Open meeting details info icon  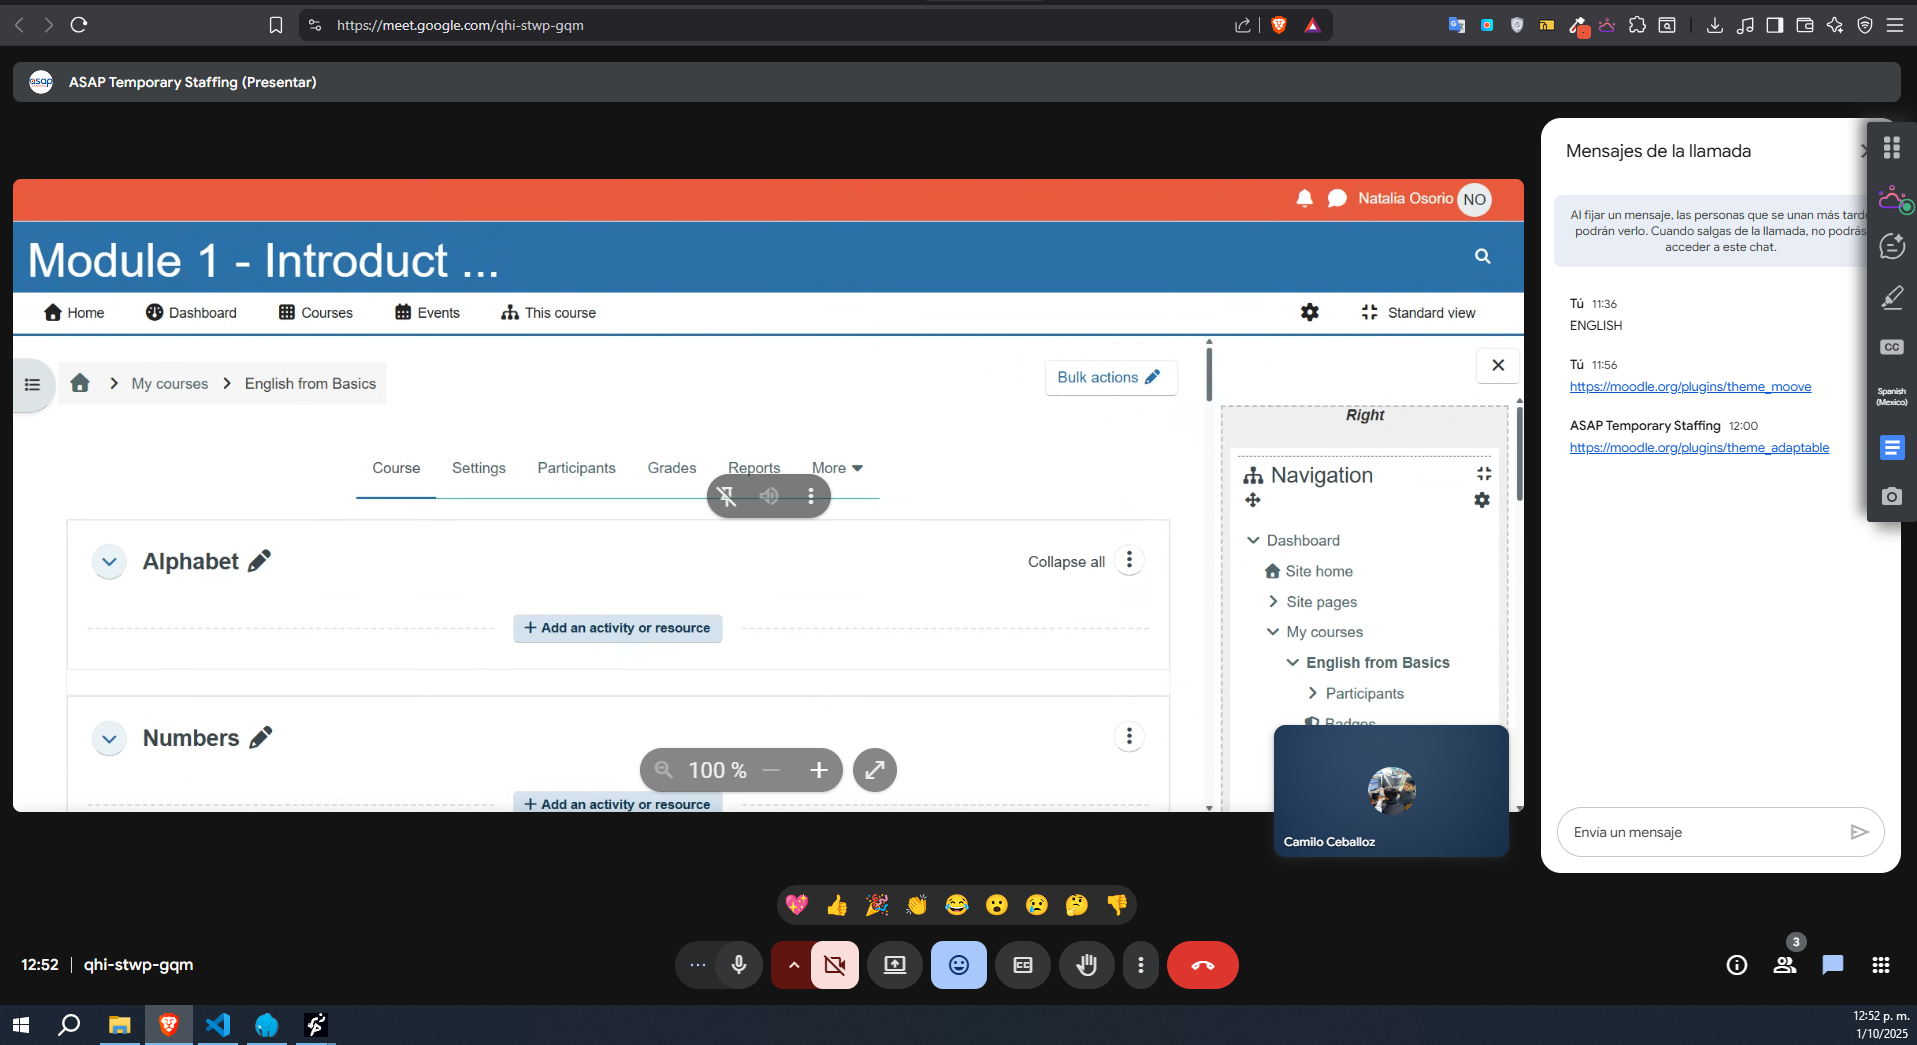click(x=1737, y=965)
